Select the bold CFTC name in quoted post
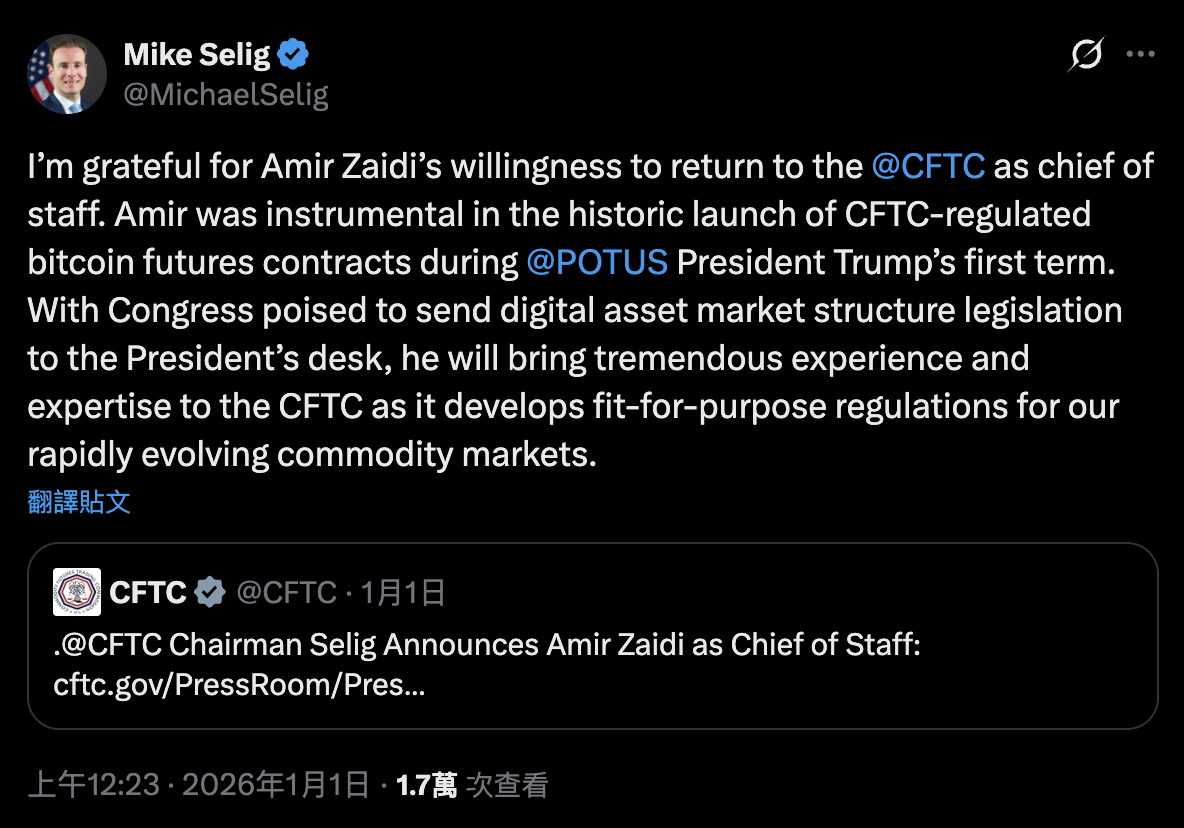Viewport: 1184px width, 828px height. 148,593
